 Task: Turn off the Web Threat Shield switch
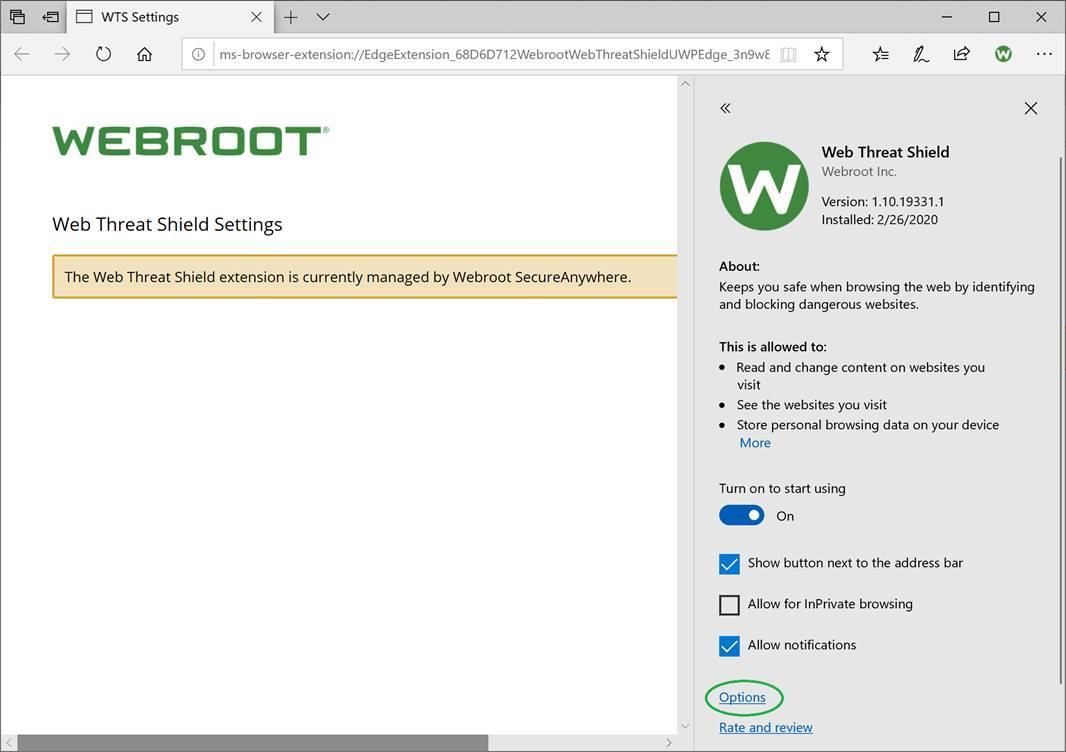(741, 516)
